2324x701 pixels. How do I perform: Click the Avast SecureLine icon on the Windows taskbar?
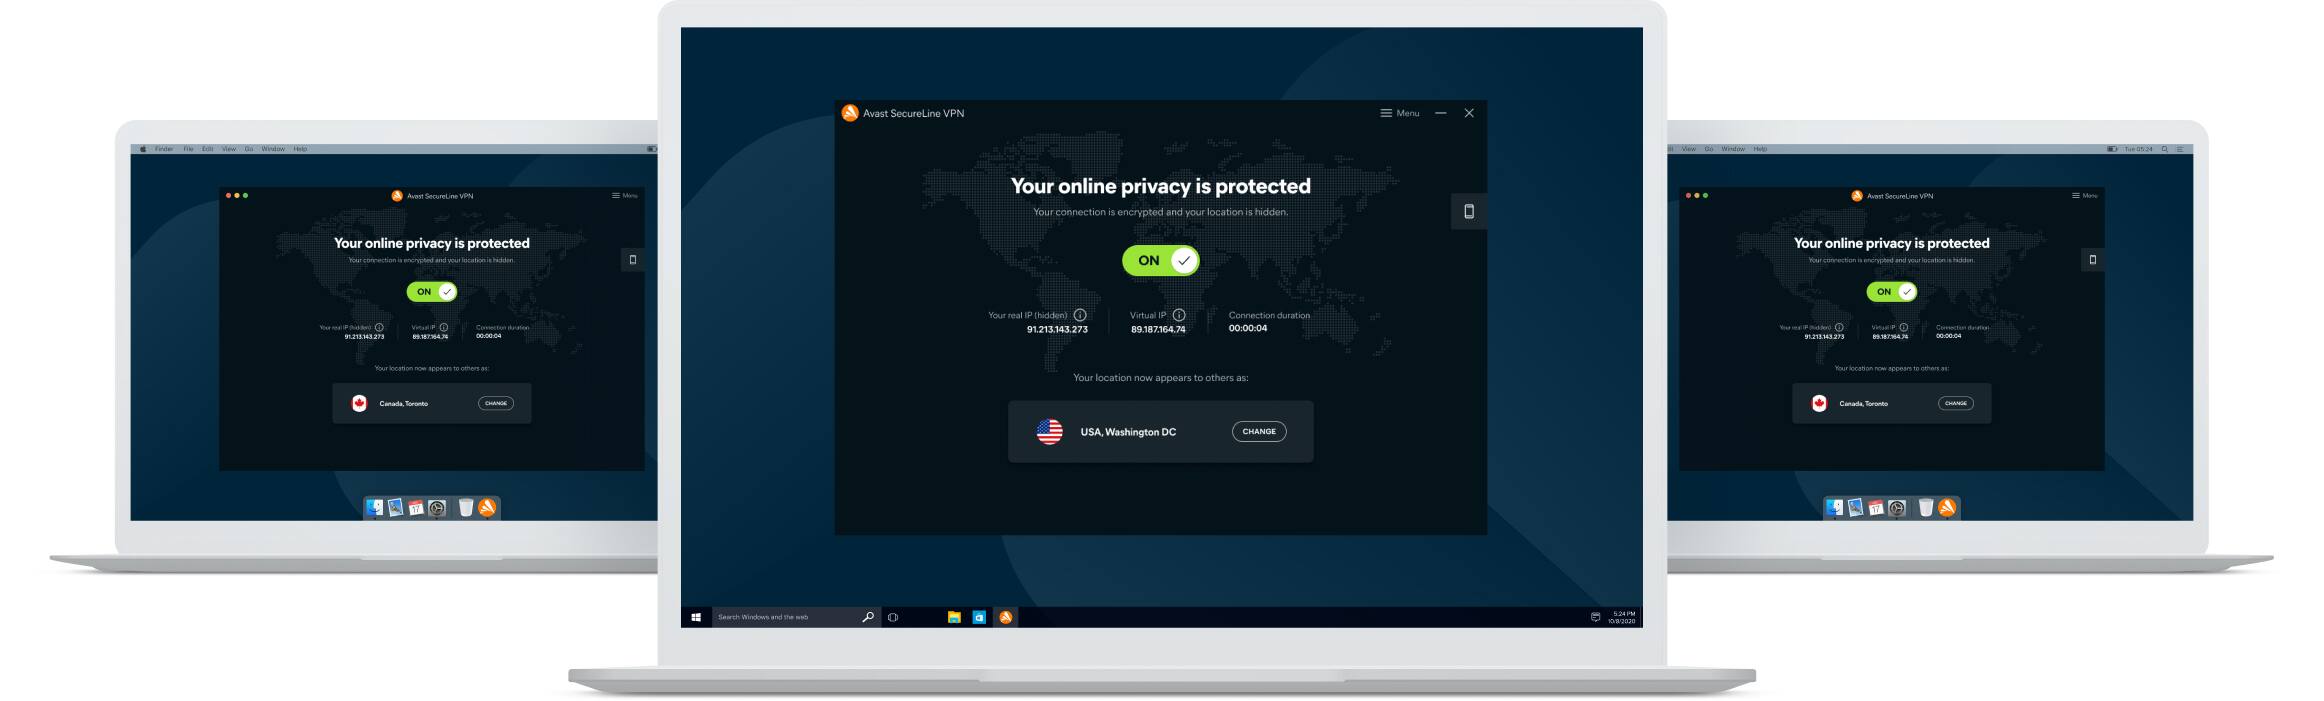tap(1006, 617)
